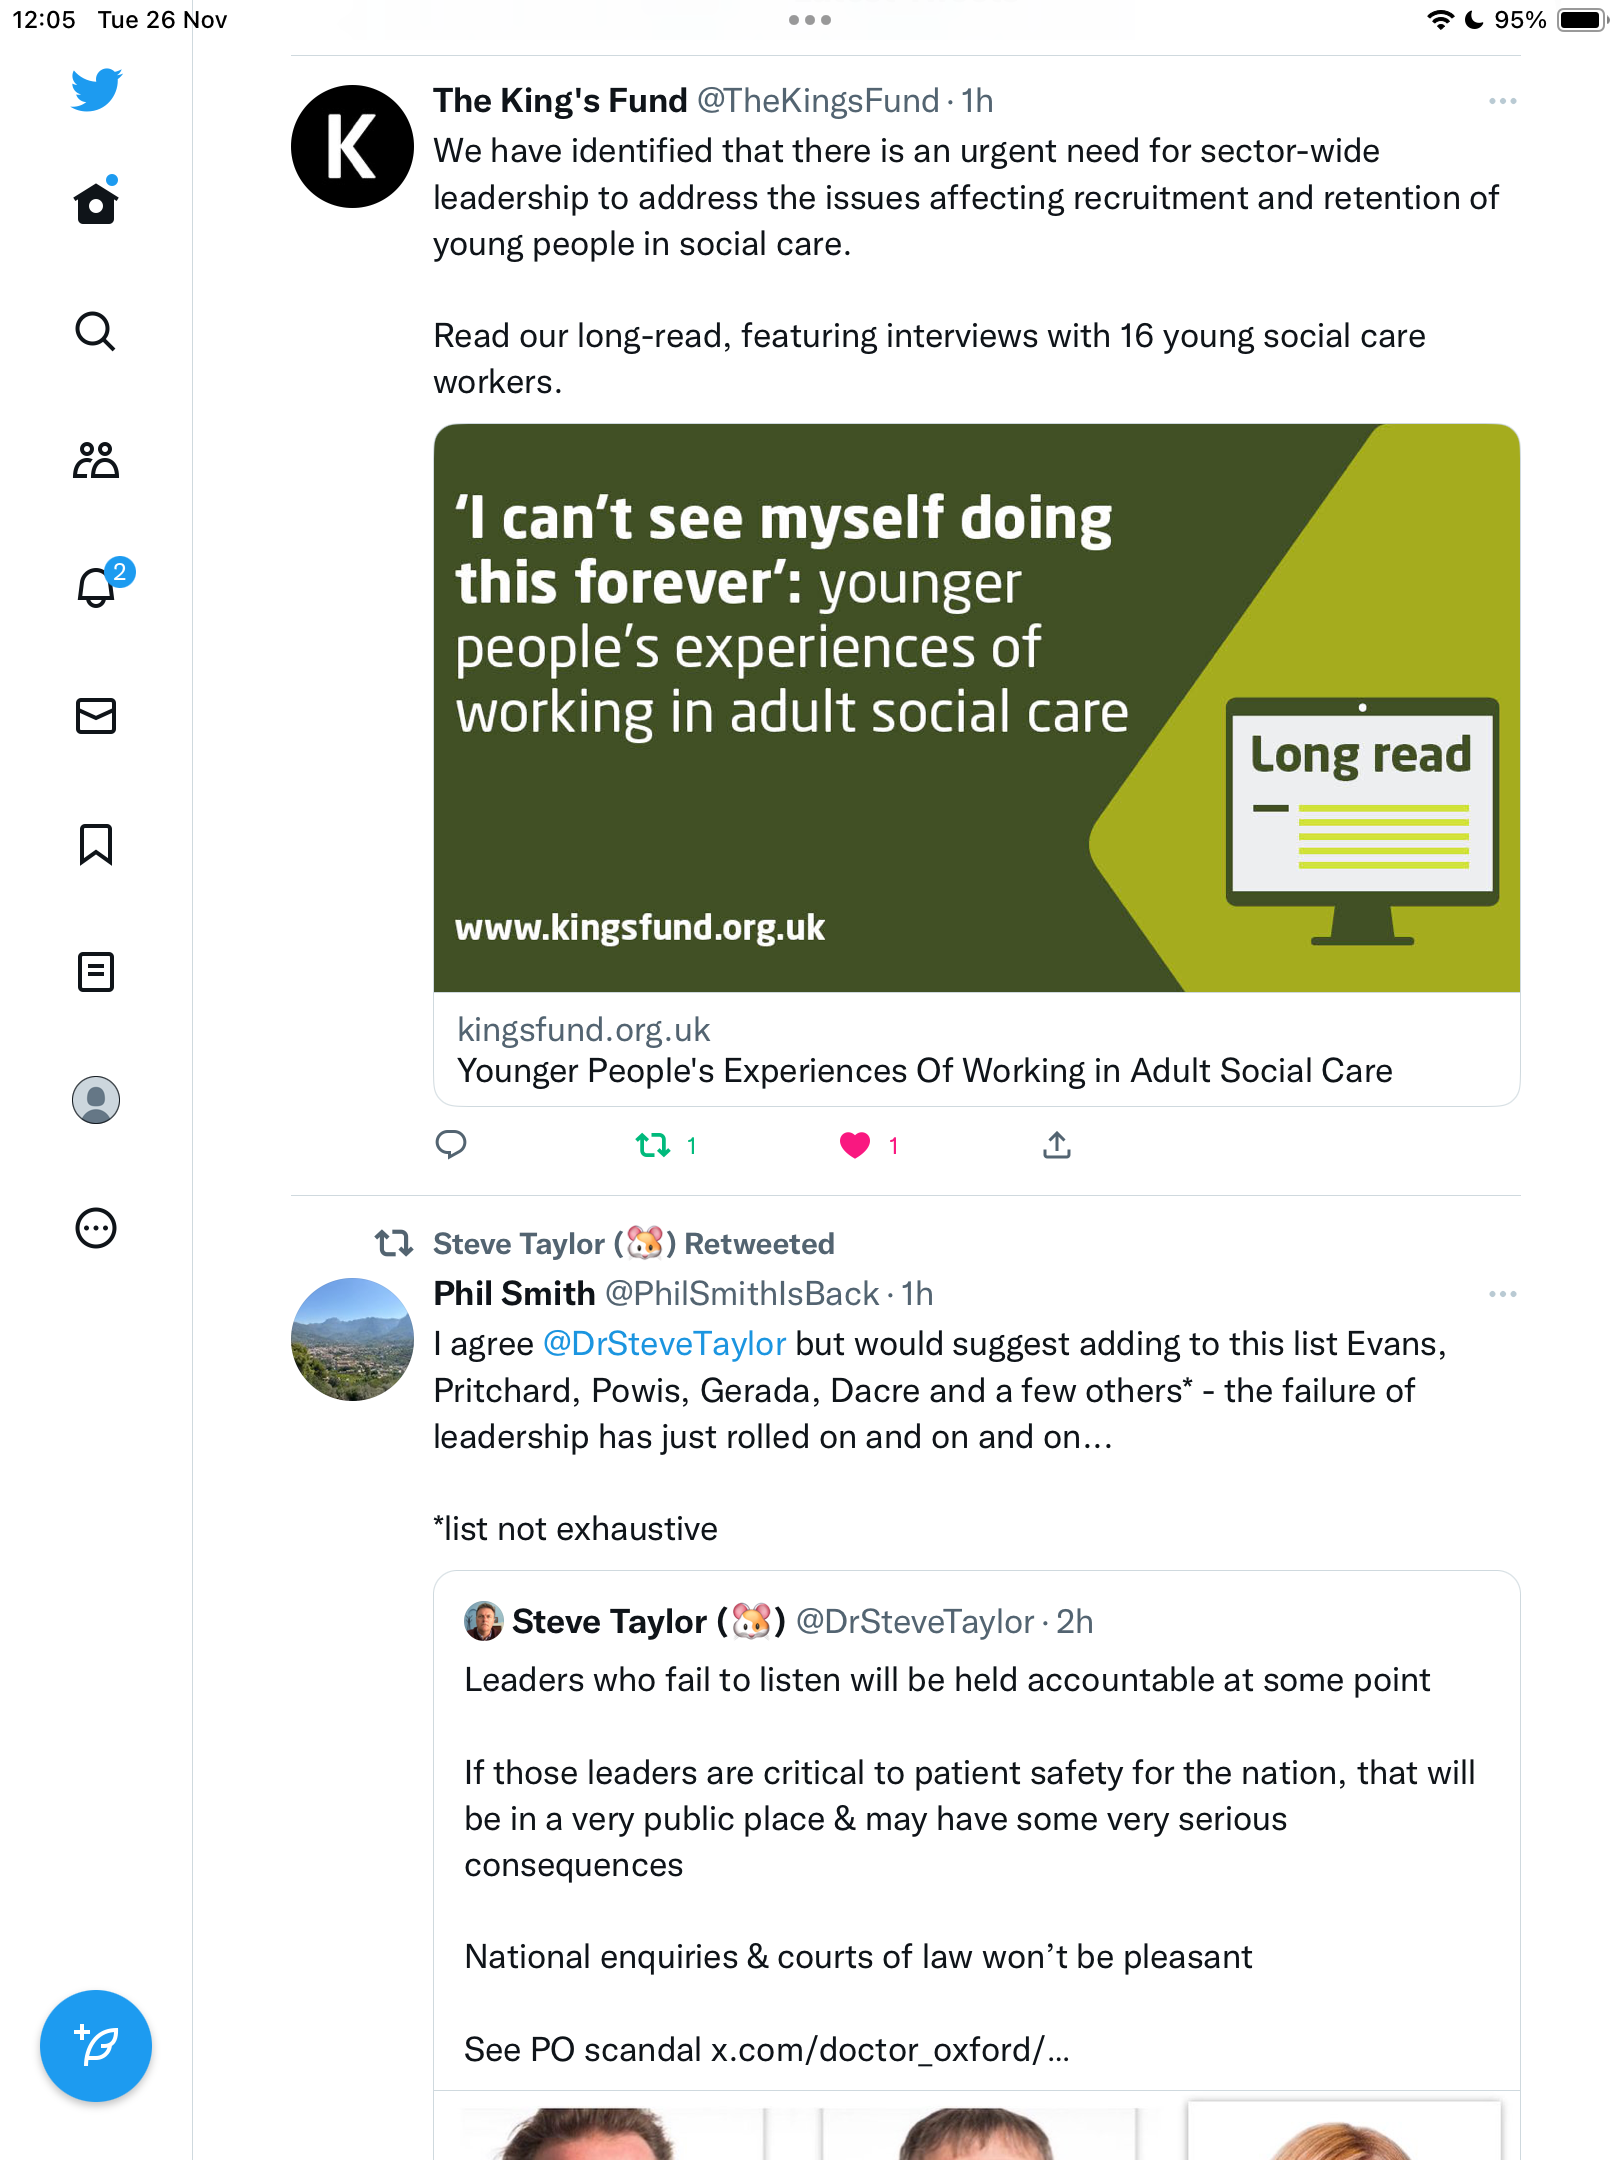Go to the Home timeline icon

tap(96, 201)
